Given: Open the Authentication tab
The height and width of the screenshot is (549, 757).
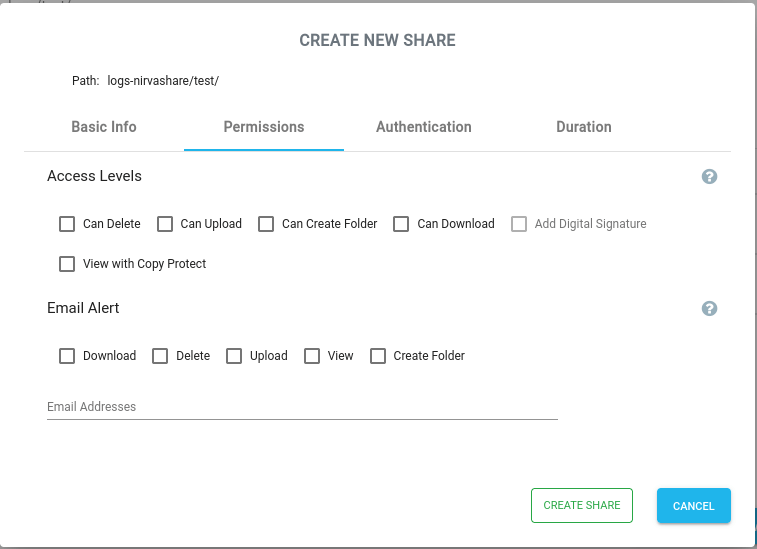Looking at the screenshot, I should pos(424,127).
